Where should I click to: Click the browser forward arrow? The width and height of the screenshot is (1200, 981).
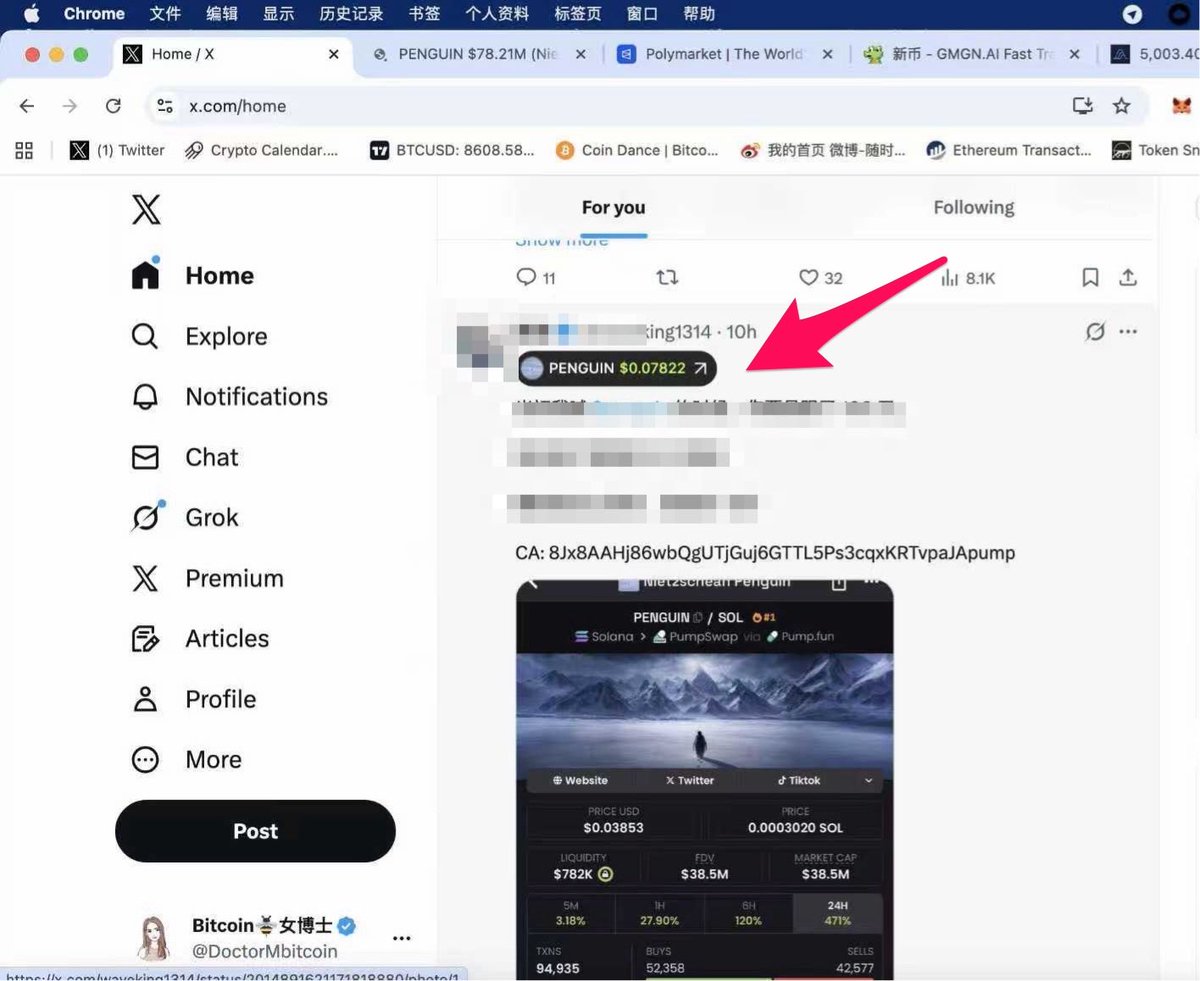tap(70, 106)
